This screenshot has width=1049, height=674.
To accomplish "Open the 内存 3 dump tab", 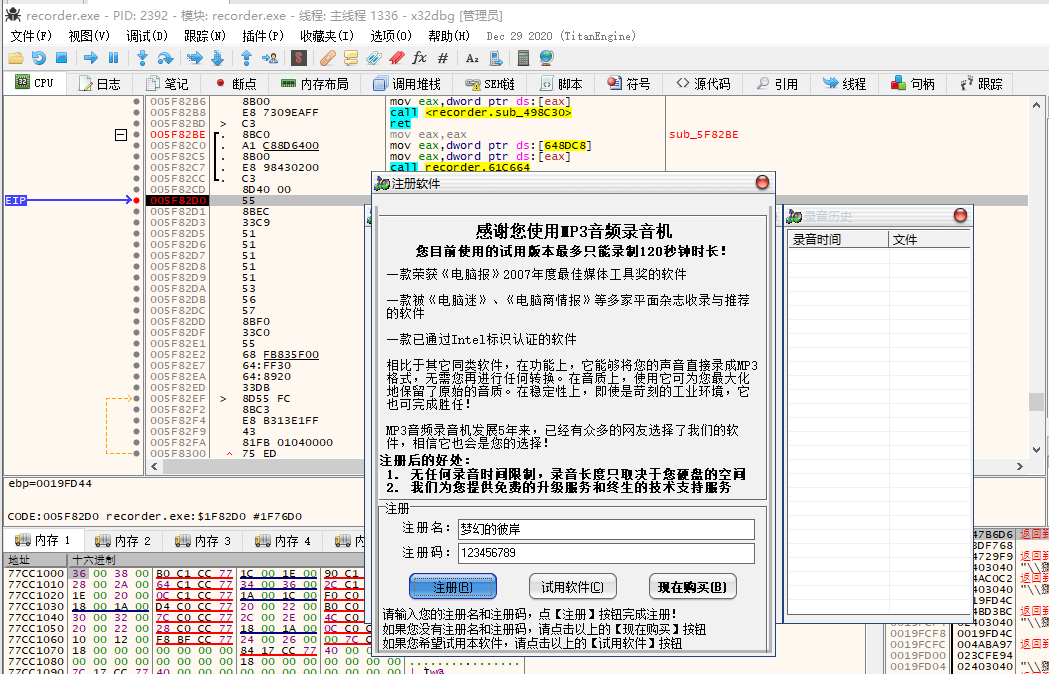I will tap(203, 540).
